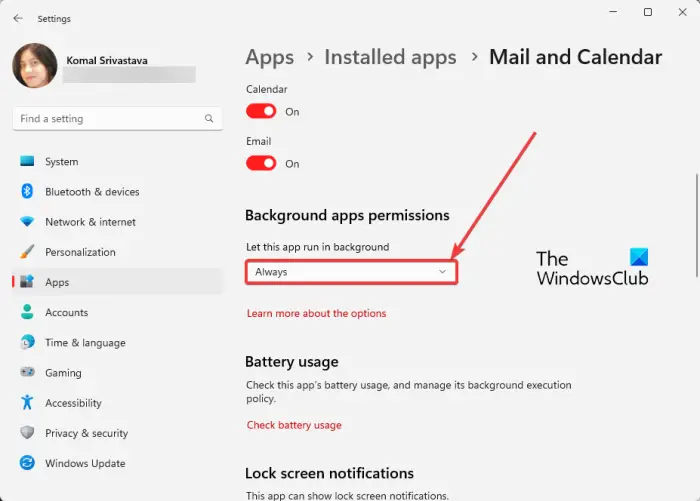This screenshot has height=501, width=700.
Task: Click Check battery usage link
Action: (294, 425)
